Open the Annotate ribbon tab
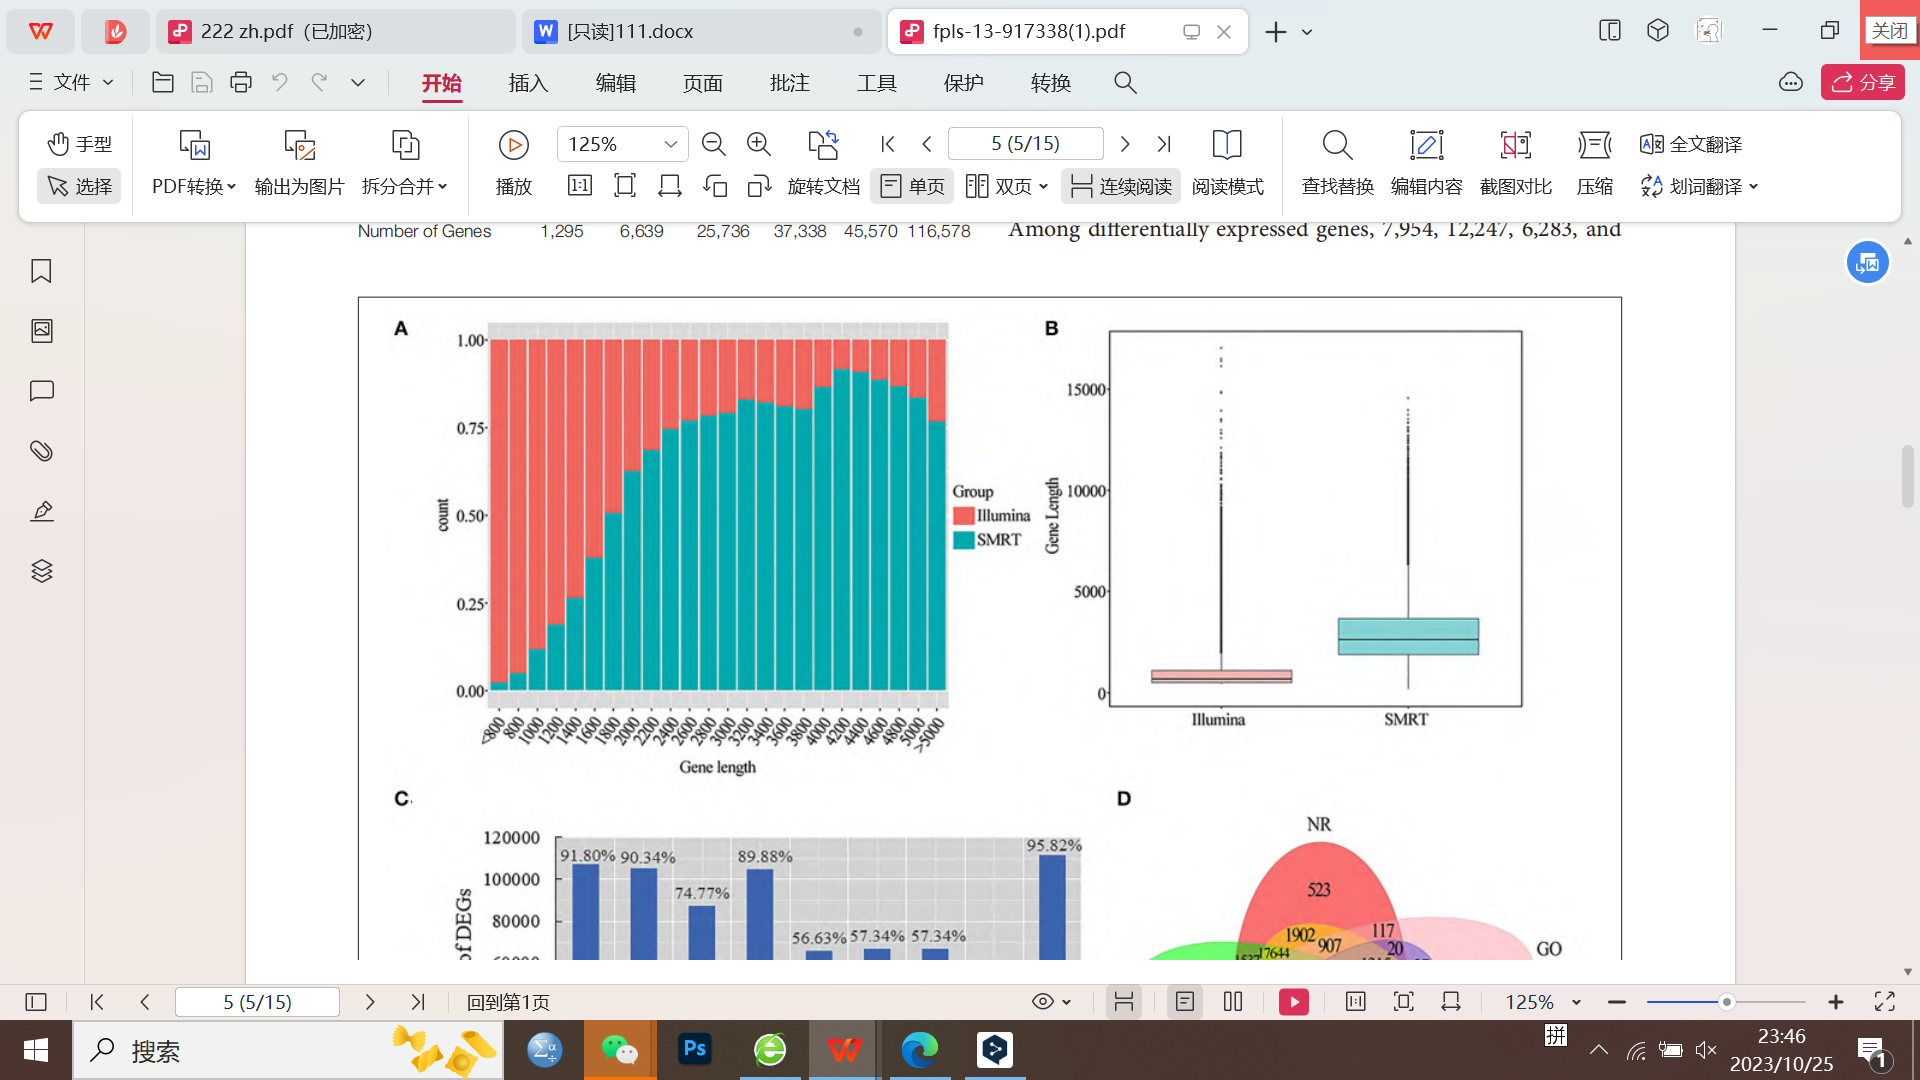 (x=789, y=83)
